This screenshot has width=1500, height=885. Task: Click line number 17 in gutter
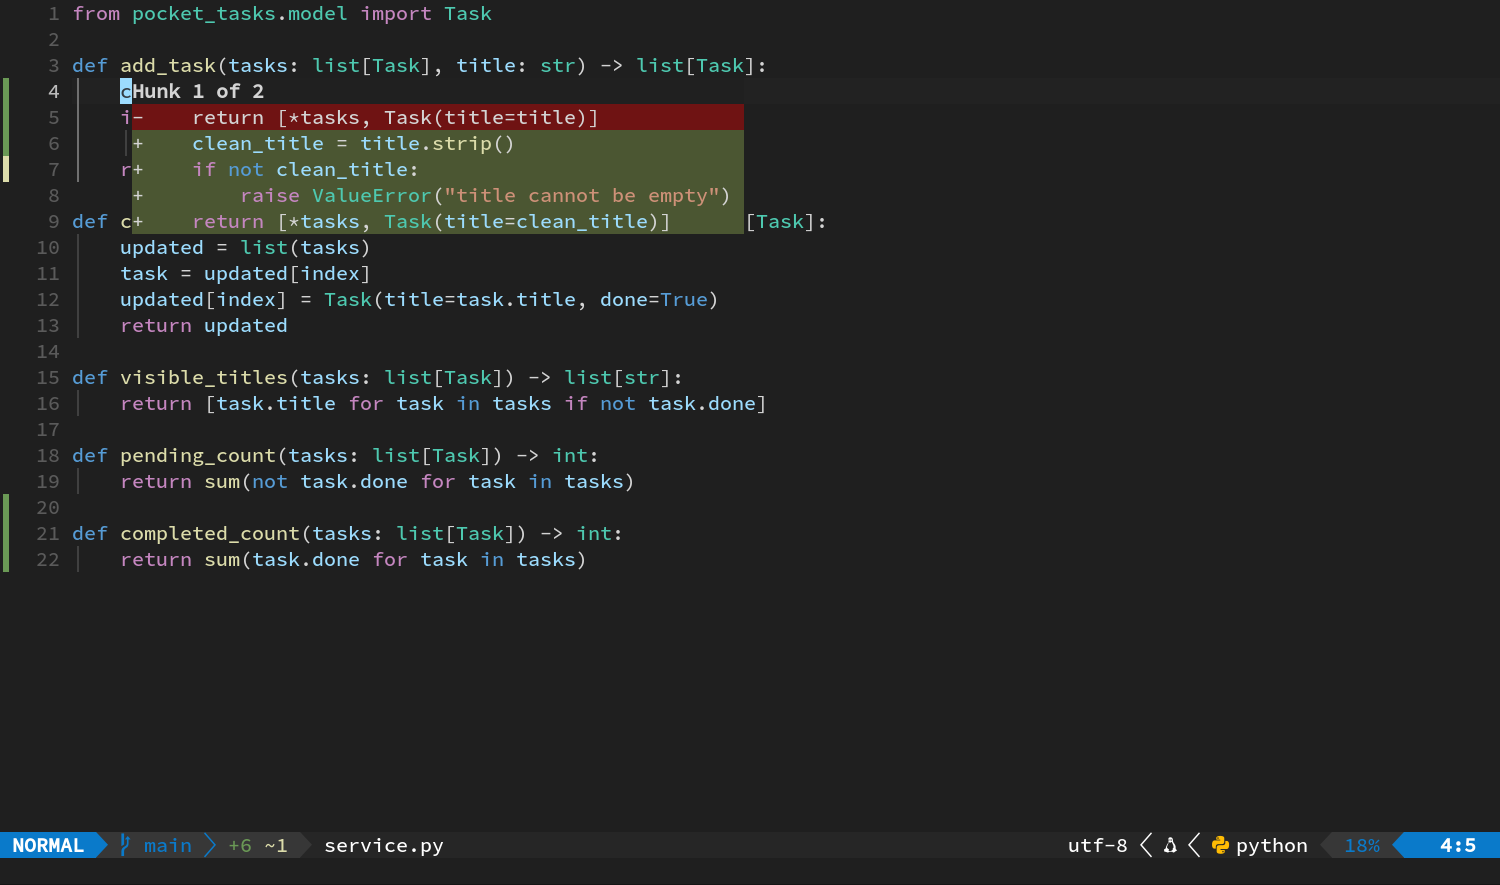click(x=48, y=429)
